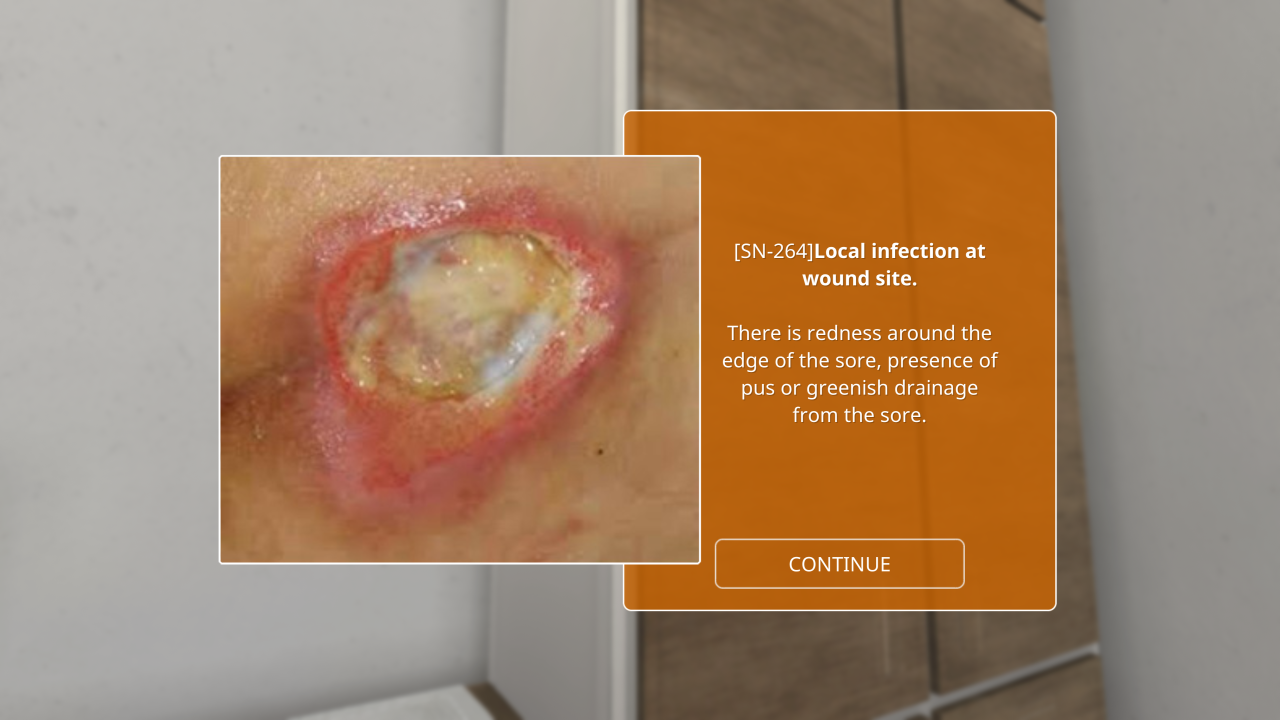Click the wooden cabinet door in the background
1280x720 pixels.
(770, 55)
